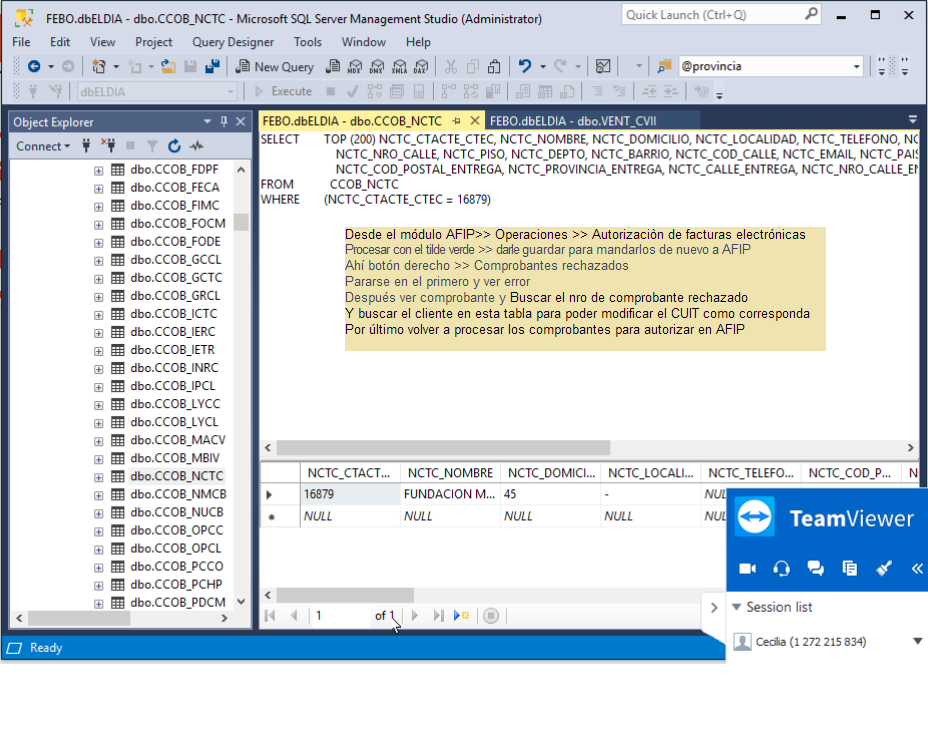
Task: Open the TeamViewer chat icon
Action: coord(815,568)
